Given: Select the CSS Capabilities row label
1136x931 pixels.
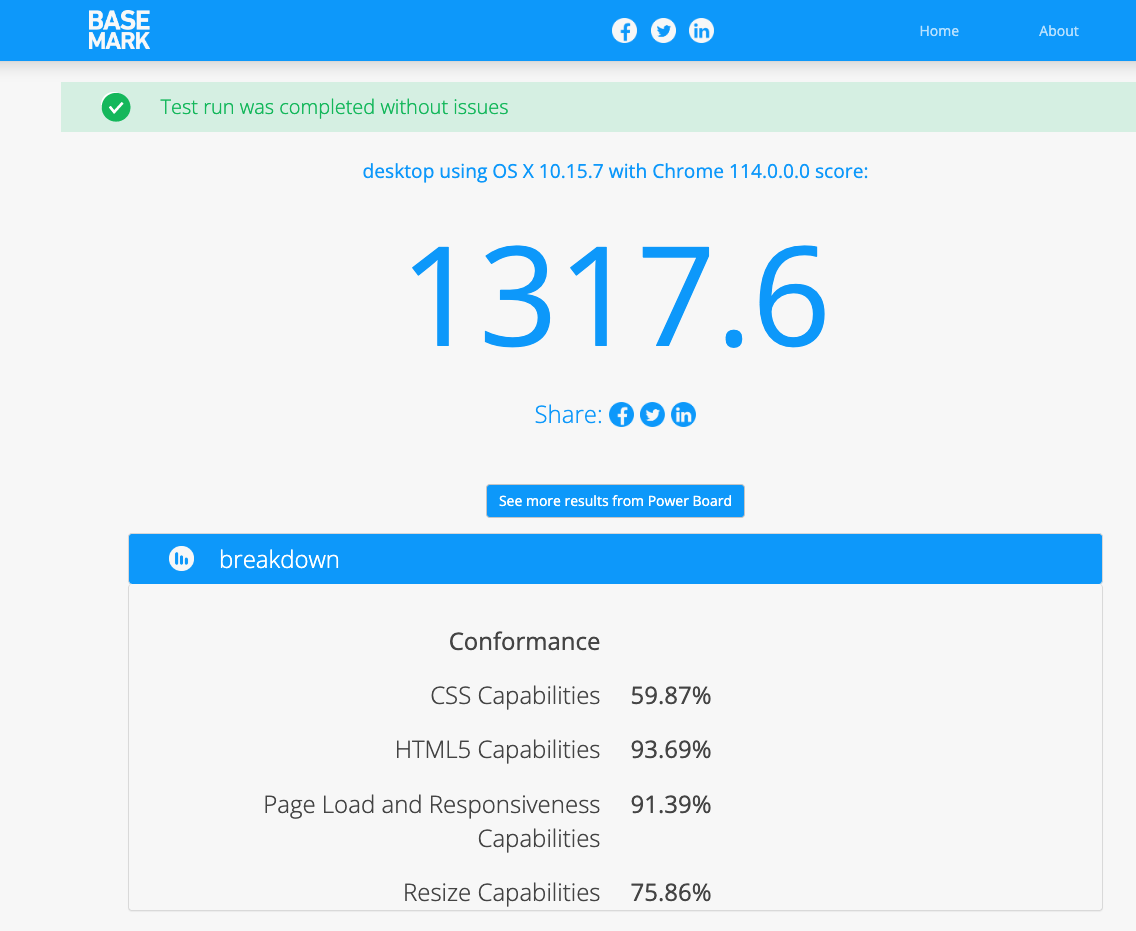Looking at the screenshot, I should pyautogui.click(x=515, y=696).
